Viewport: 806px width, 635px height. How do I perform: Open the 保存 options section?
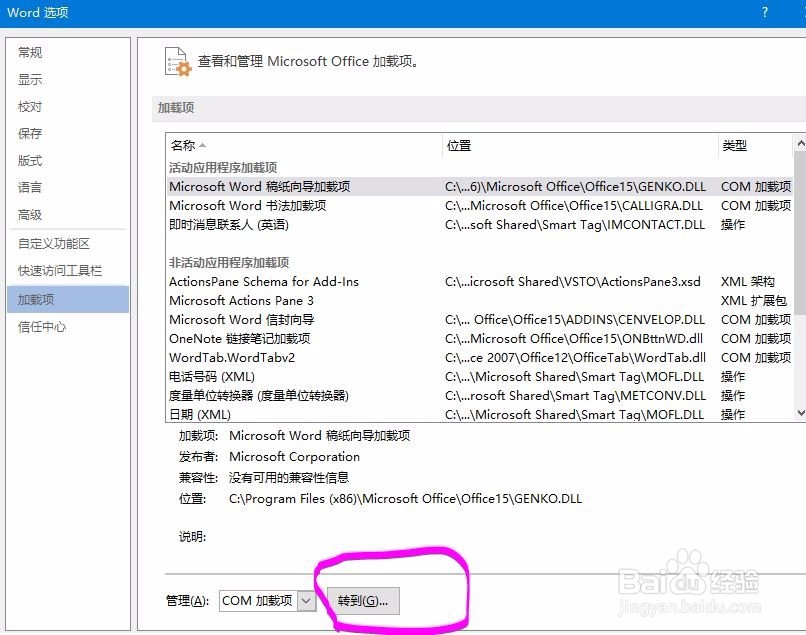pyautogui.click(x=29, y=133)
